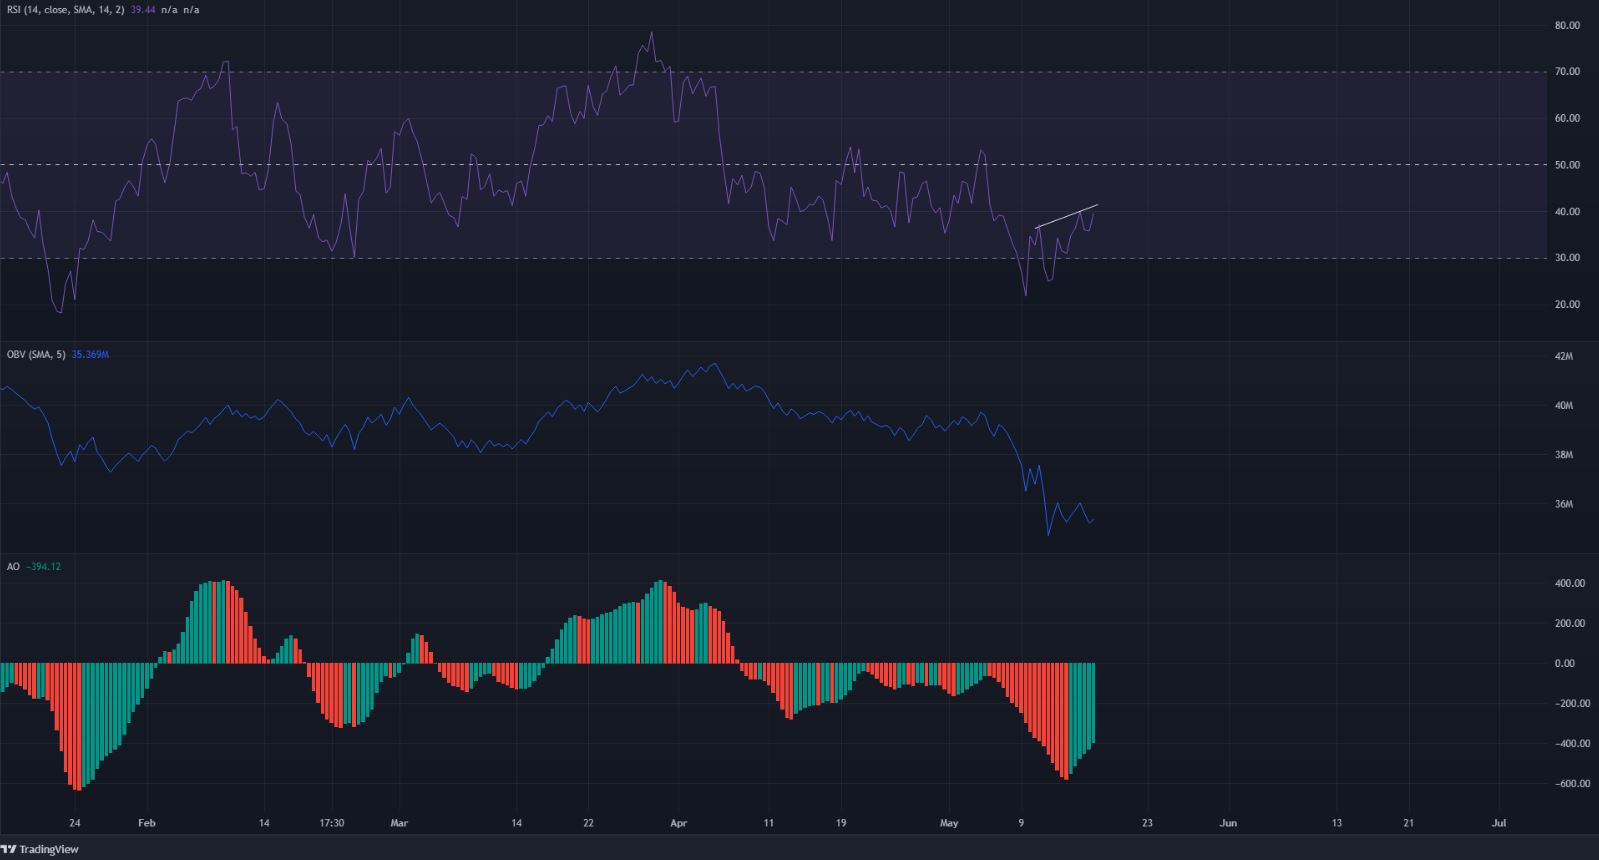Click the 40.00 RSI scale label
The width and height of the screenshot is (1599, 860).
pos(1567,212)
